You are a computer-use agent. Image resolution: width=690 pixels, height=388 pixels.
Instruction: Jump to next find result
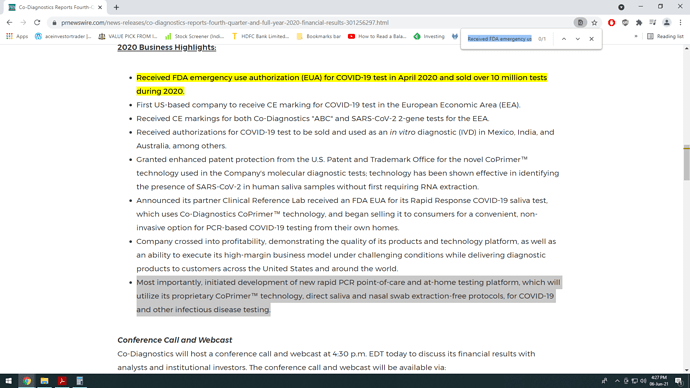(577, 39)
